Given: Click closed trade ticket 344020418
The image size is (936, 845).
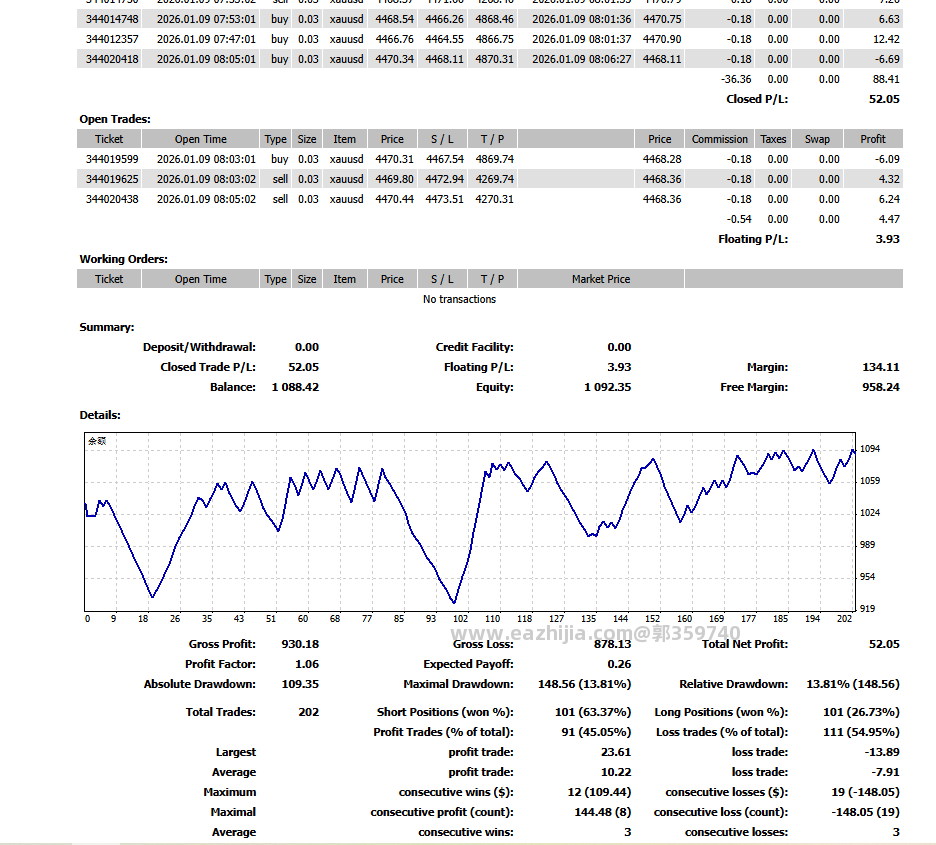Looking at the screenshot, I should click(x=112, y=59).
